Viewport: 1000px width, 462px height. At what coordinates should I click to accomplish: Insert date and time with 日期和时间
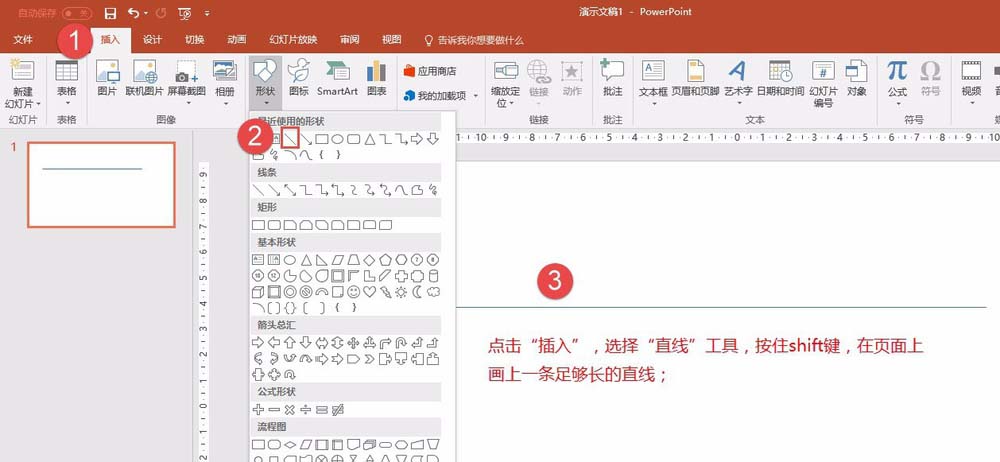(780, 77)
